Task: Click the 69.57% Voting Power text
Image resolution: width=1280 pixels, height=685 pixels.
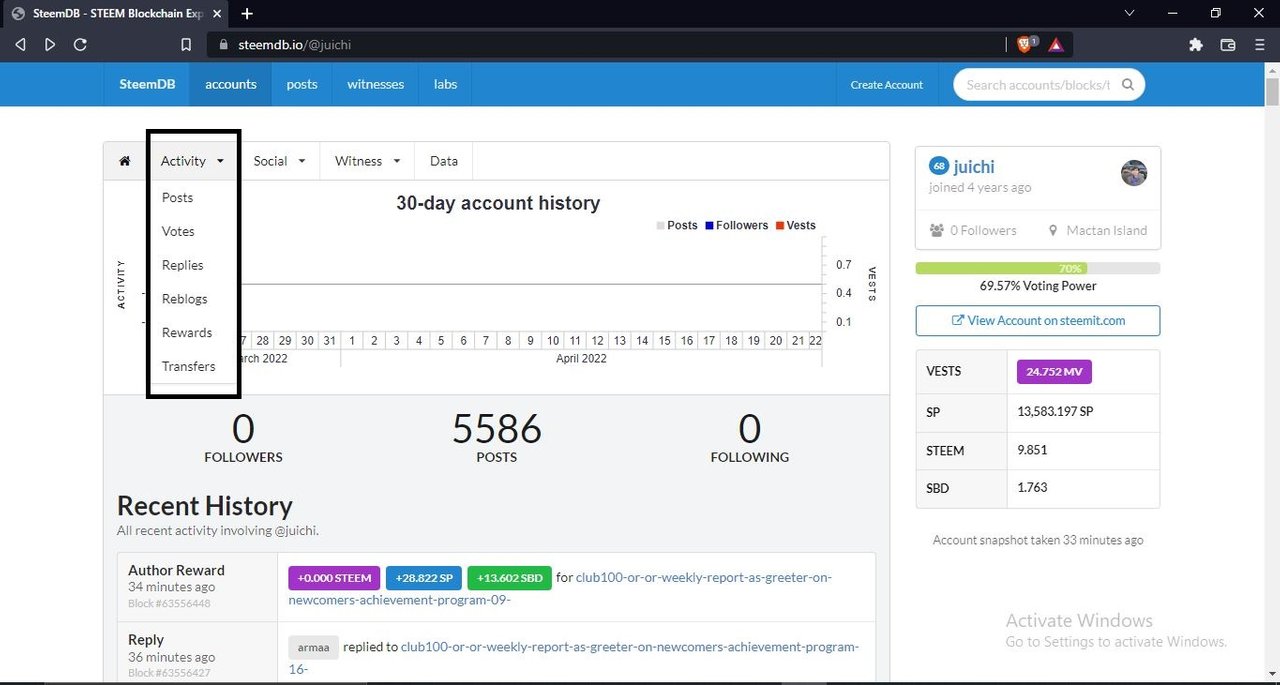Action: (x=1038, y=286)
